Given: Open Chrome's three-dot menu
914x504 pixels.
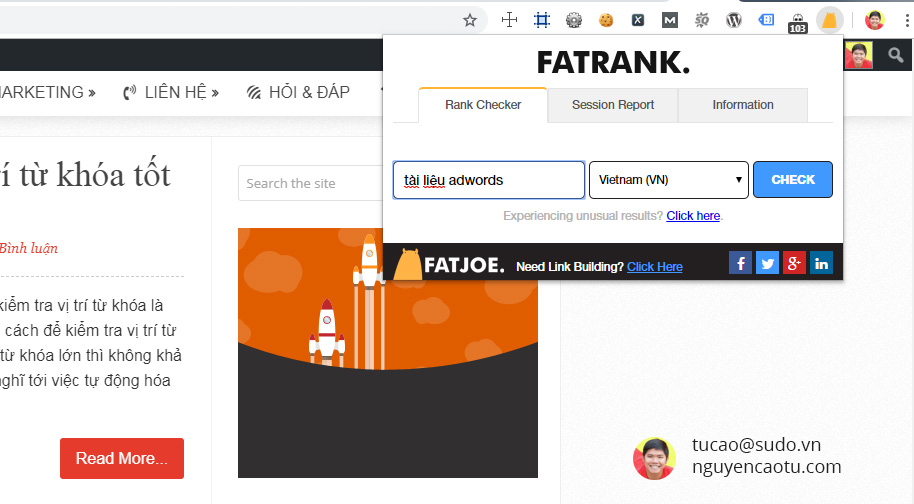Looking at the screenshot, I should tap(902, 19).
